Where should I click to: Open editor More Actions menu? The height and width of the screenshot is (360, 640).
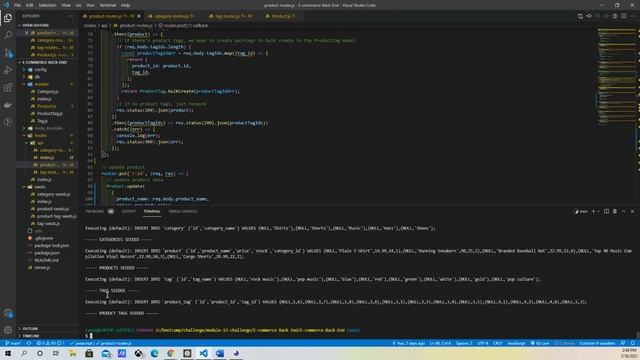click(632, 16)
